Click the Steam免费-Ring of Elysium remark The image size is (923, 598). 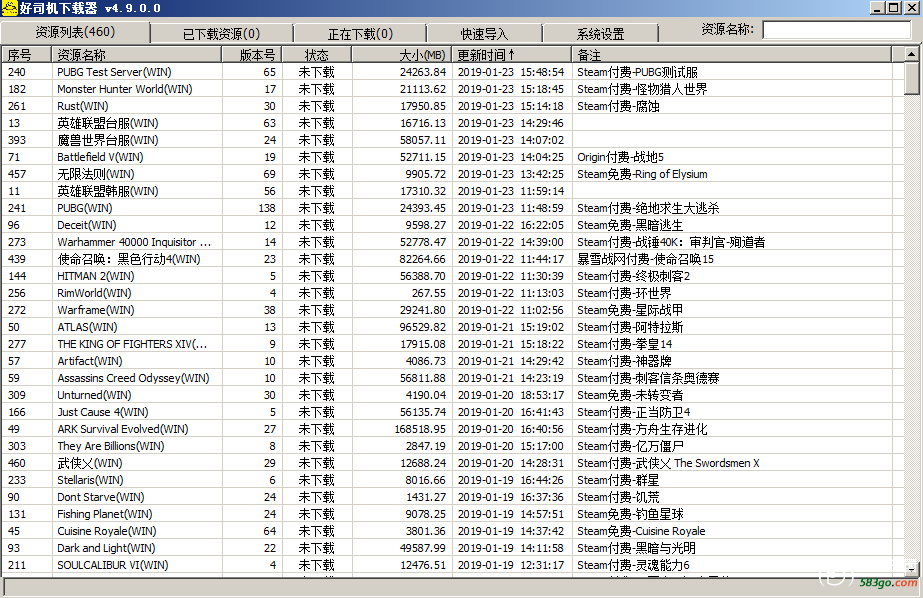point(642,174)
